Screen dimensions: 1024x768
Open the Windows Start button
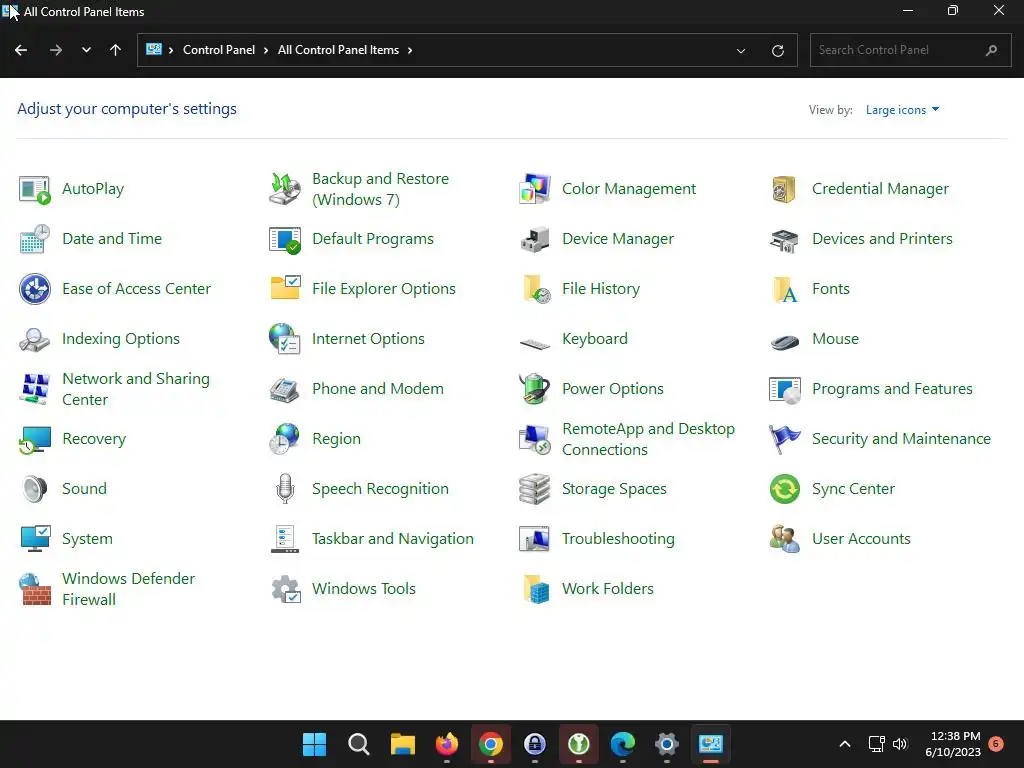pyautogui.click(x=314, y=744)
